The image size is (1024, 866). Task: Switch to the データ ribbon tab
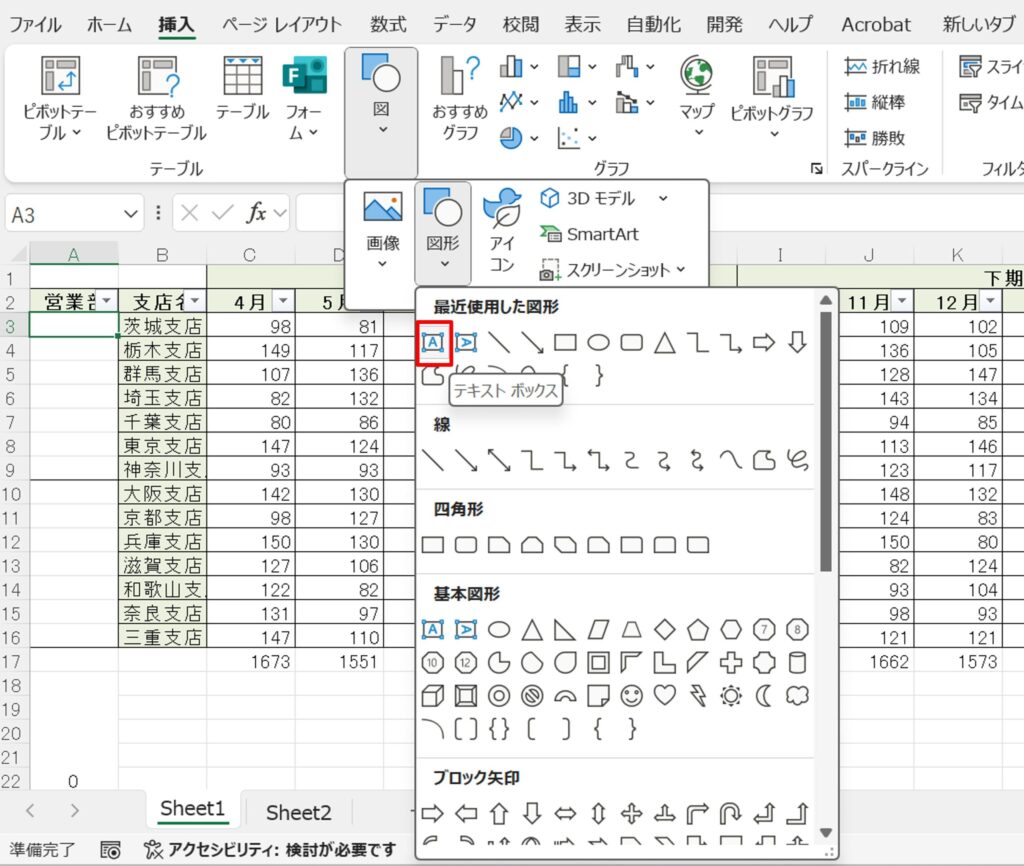click(x=454, y=25)
